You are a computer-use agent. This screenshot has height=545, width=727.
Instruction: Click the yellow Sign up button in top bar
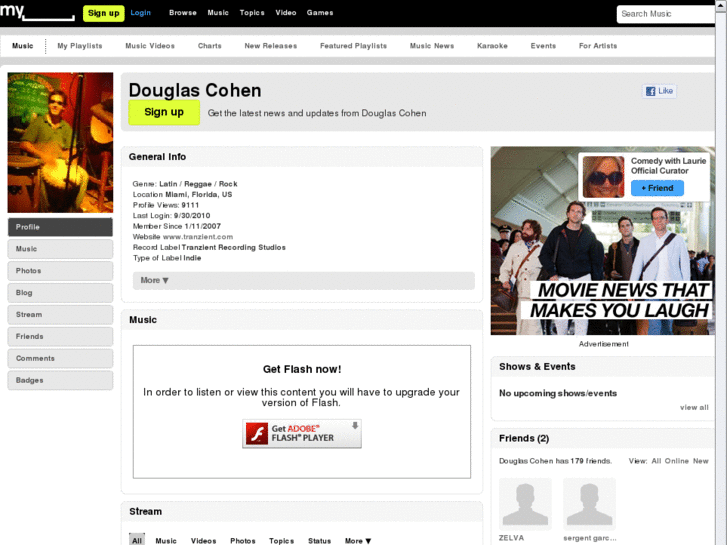104,13
